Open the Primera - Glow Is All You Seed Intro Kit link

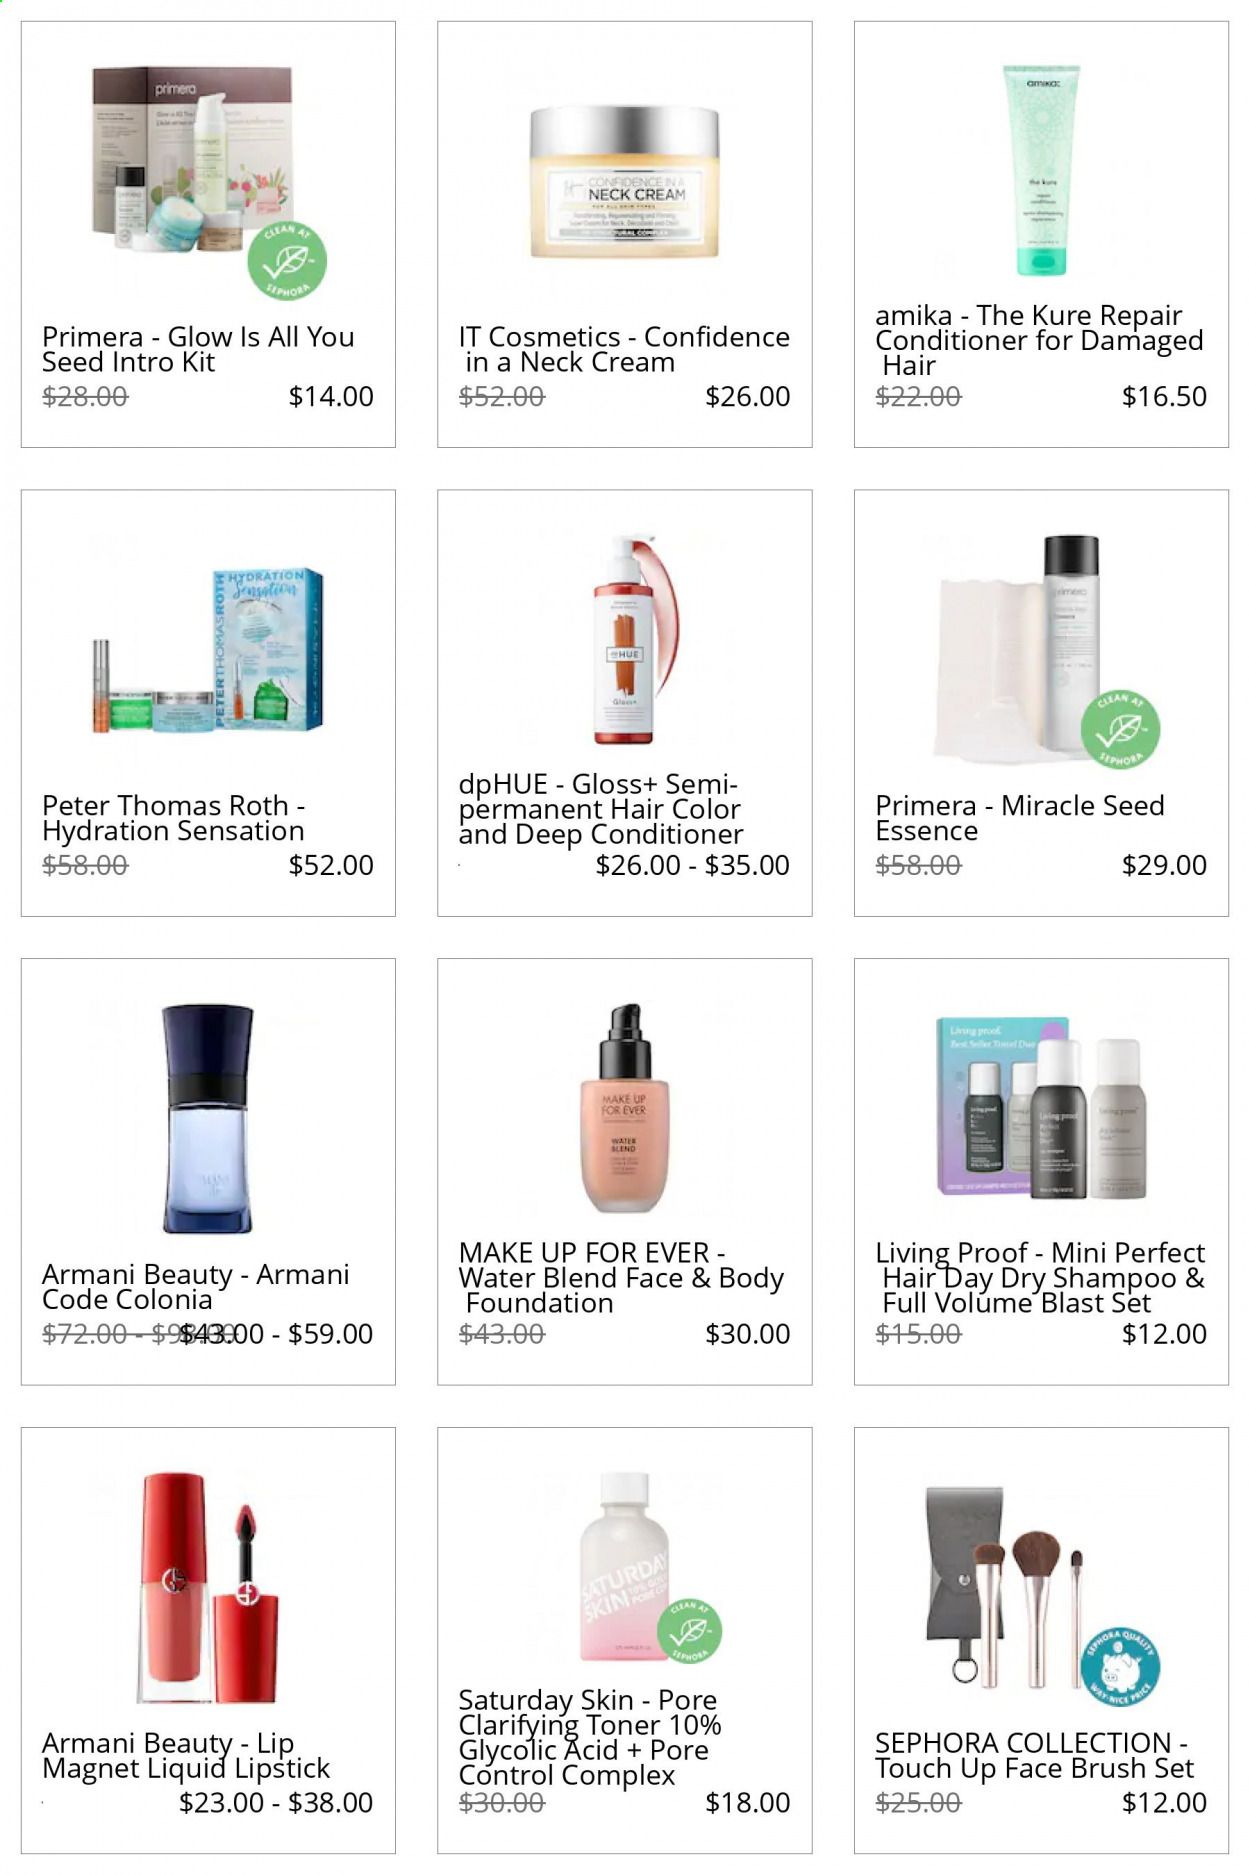tap(198, 349)
